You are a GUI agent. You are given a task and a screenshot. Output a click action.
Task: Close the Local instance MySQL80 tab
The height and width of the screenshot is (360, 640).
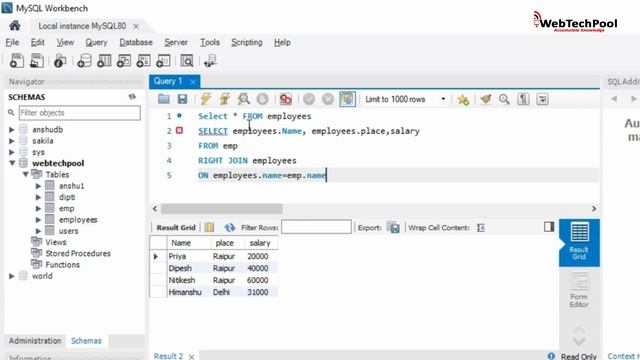tap(136, 26)
